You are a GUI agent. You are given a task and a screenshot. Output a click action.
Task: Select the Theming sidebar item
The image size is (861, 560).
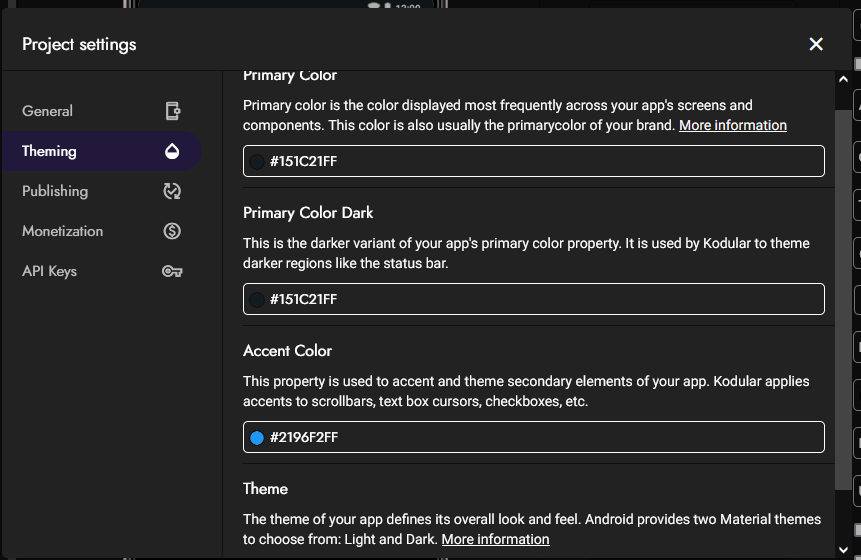[x=102, y=151]
